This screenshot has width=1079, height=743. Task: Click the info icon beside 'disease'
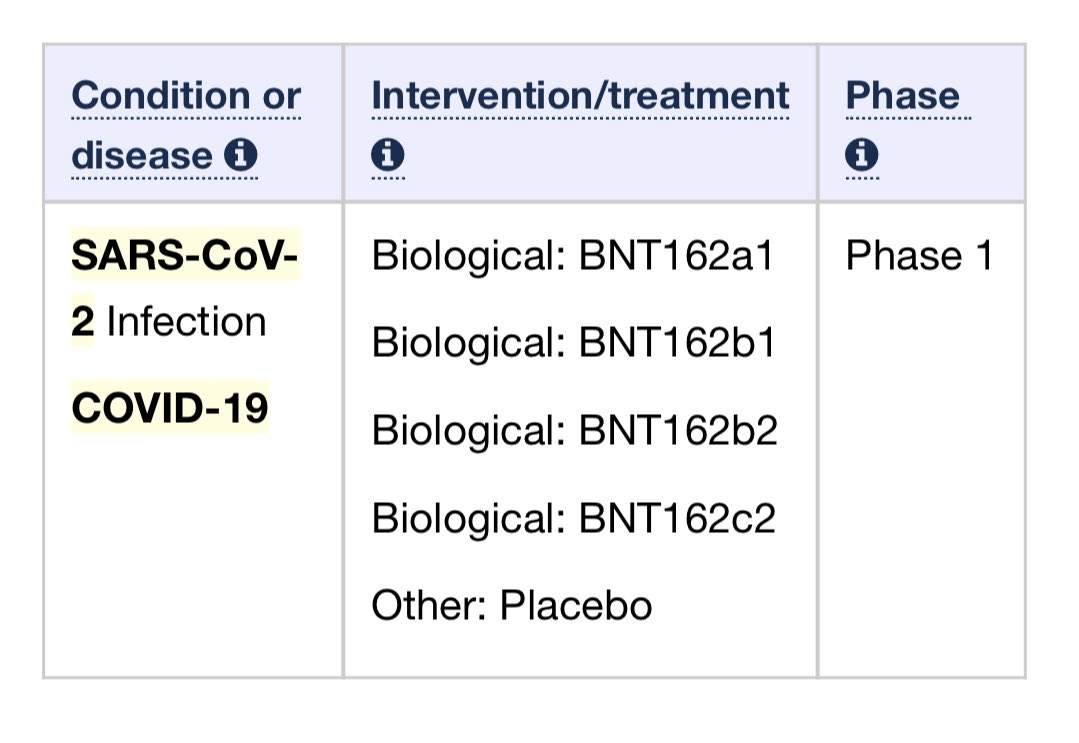click(x=241, y=154)
